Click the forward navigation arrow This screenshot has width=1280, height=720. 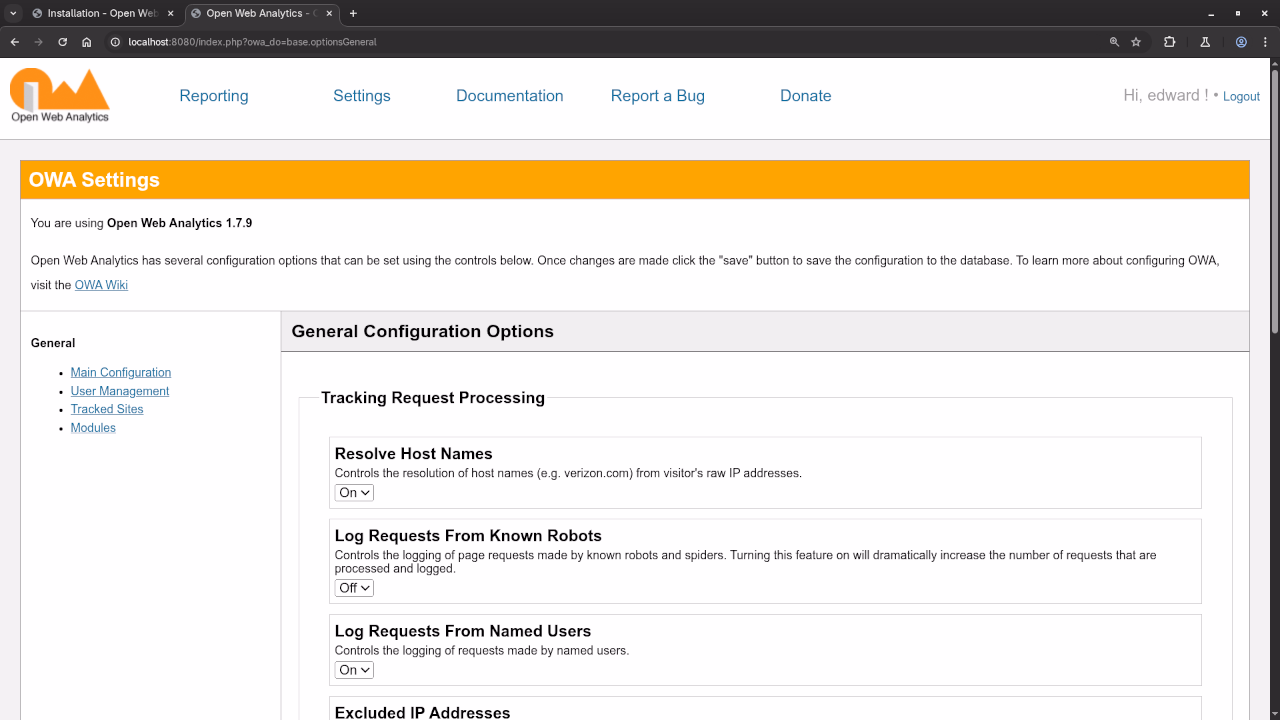[x=39, y=42]
